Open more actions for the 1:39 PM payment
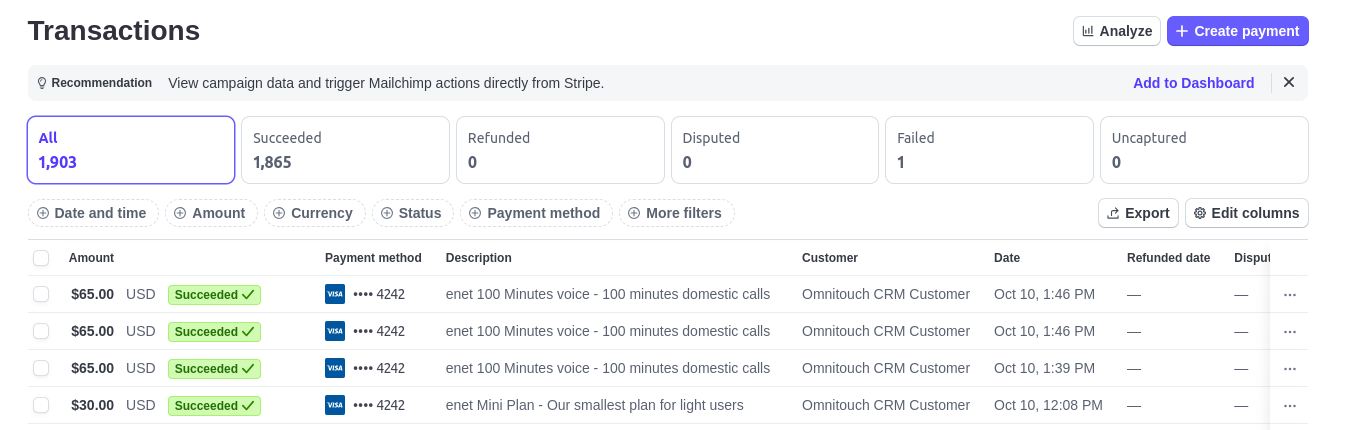Image resolution: width=1352 pixels, height=430 pixels. [1289, 368]
